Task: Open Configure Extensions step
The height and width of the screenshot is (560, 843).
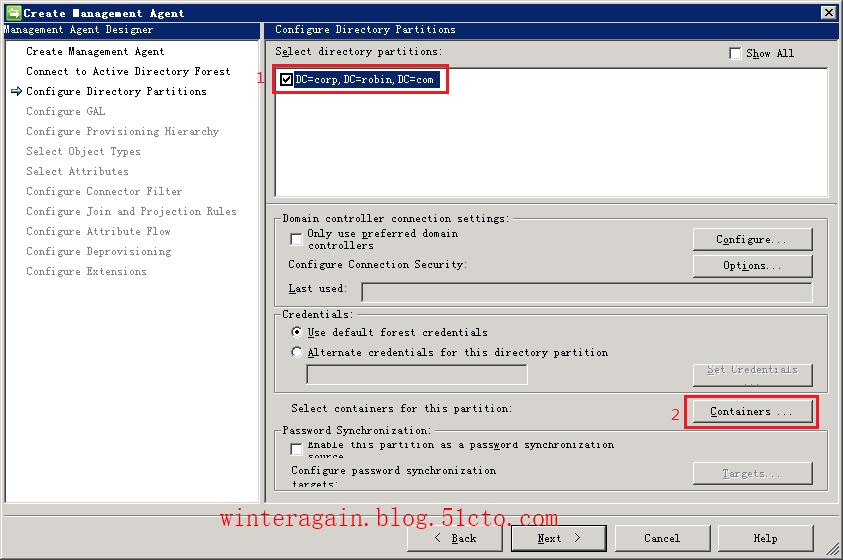Action: click(x=87, y=271)
